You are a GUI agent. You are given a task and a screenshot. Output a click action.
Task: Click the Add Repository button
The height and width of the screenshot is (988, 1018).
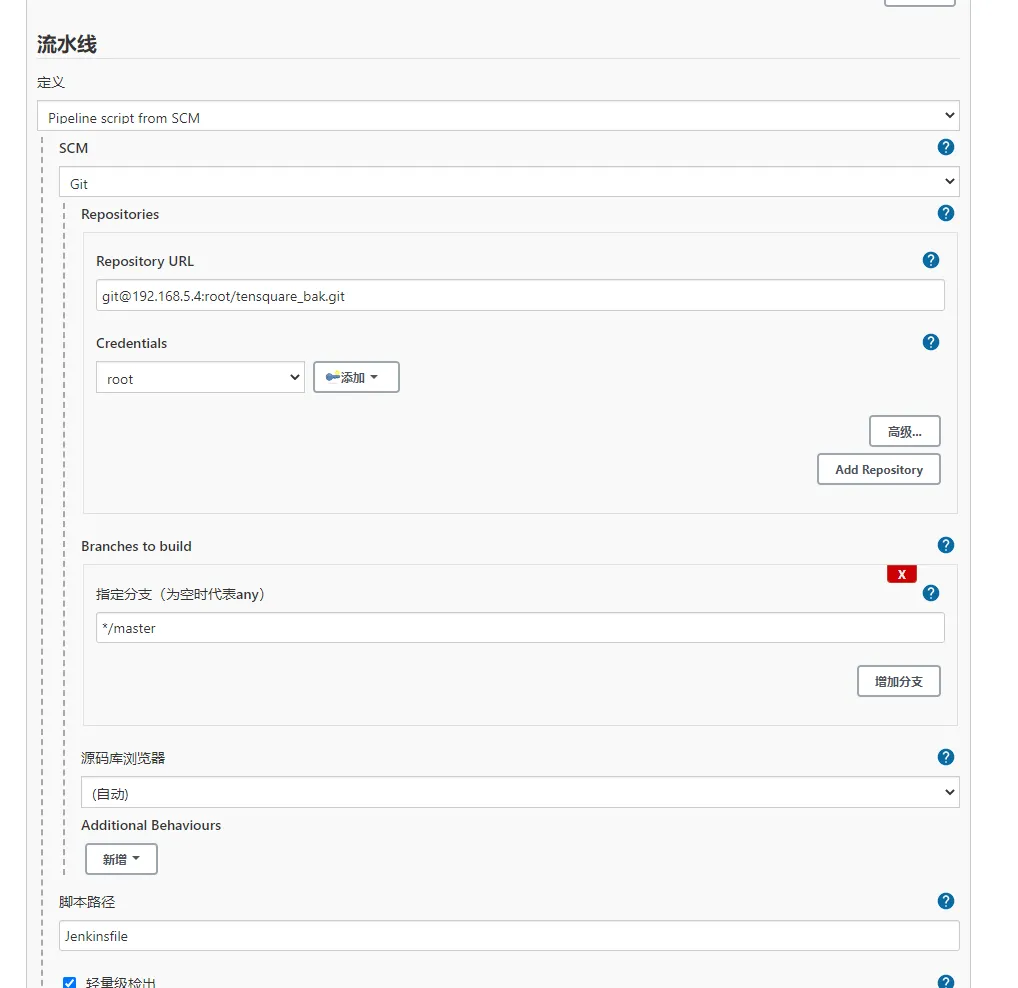tap(878, 469)
